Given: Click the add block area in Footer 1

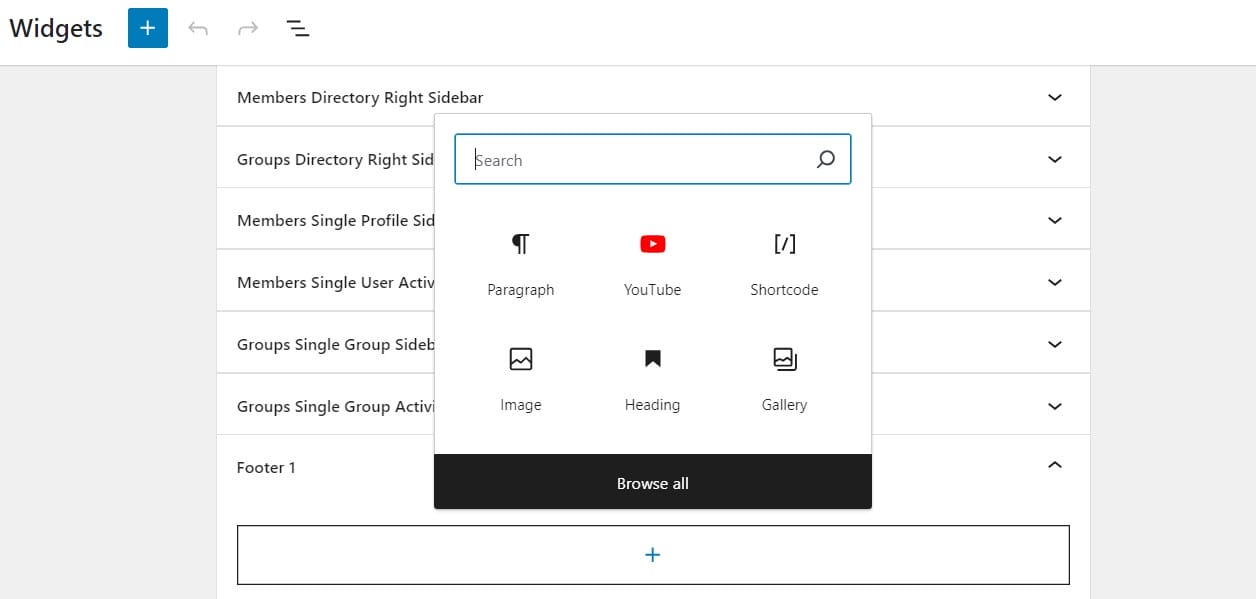Looking at the screenshot, I should click(652, 555).
